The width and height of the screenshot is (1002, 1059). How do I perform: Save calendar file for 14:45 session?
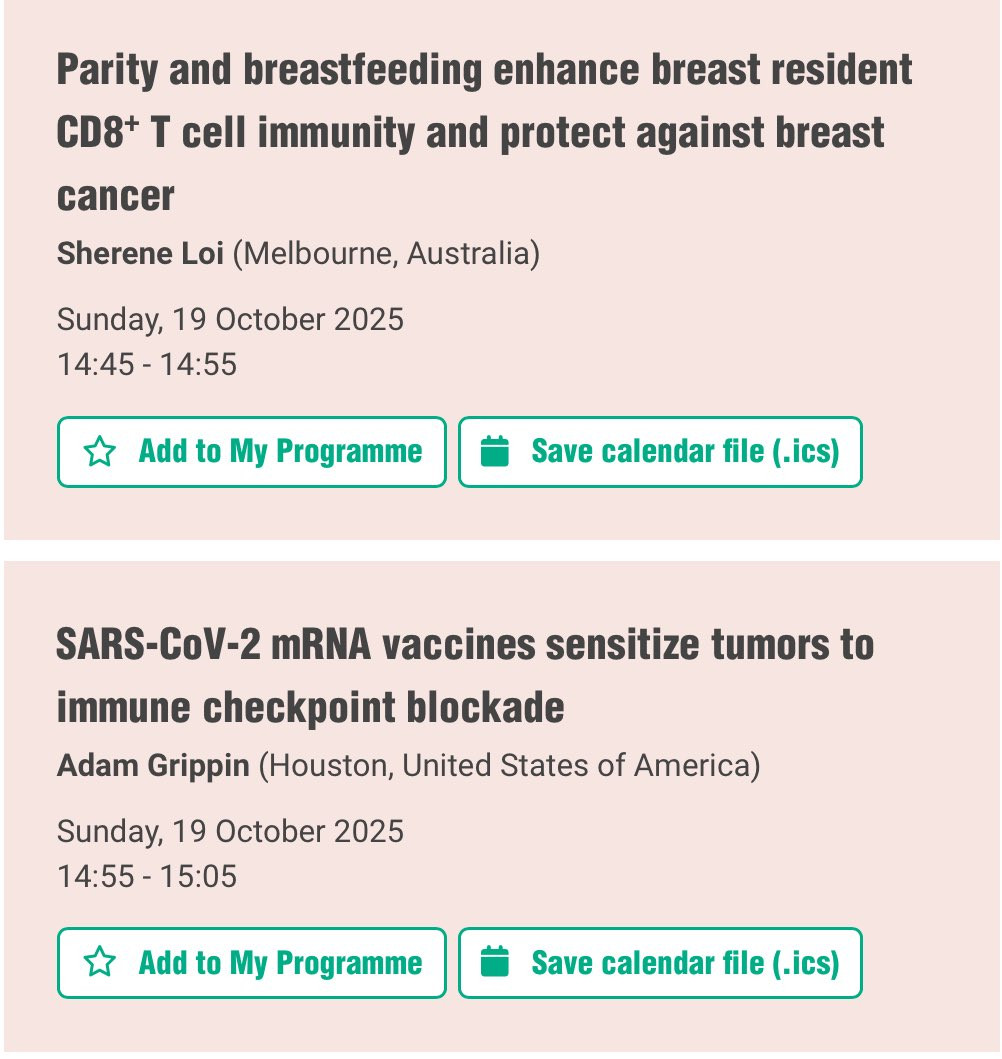[x=660, y=453]
